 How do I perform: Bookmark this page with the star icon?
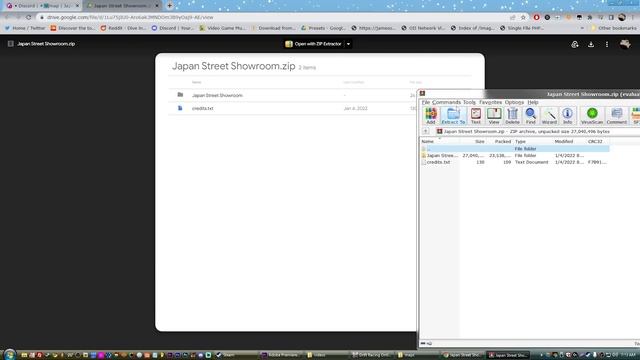coord(523,18)
